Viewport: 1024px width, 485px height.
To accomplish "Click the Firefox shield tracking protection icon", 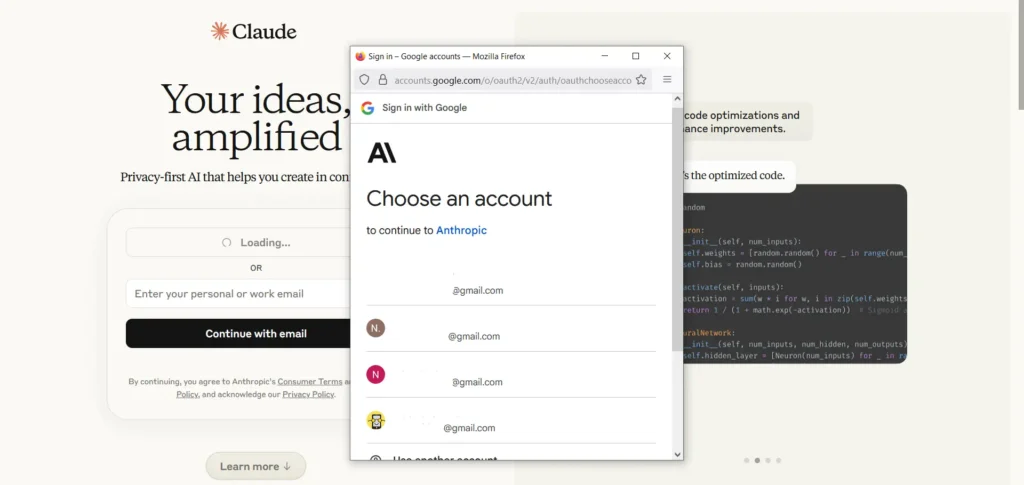I will pyautogui.click(x=364, y=80).
